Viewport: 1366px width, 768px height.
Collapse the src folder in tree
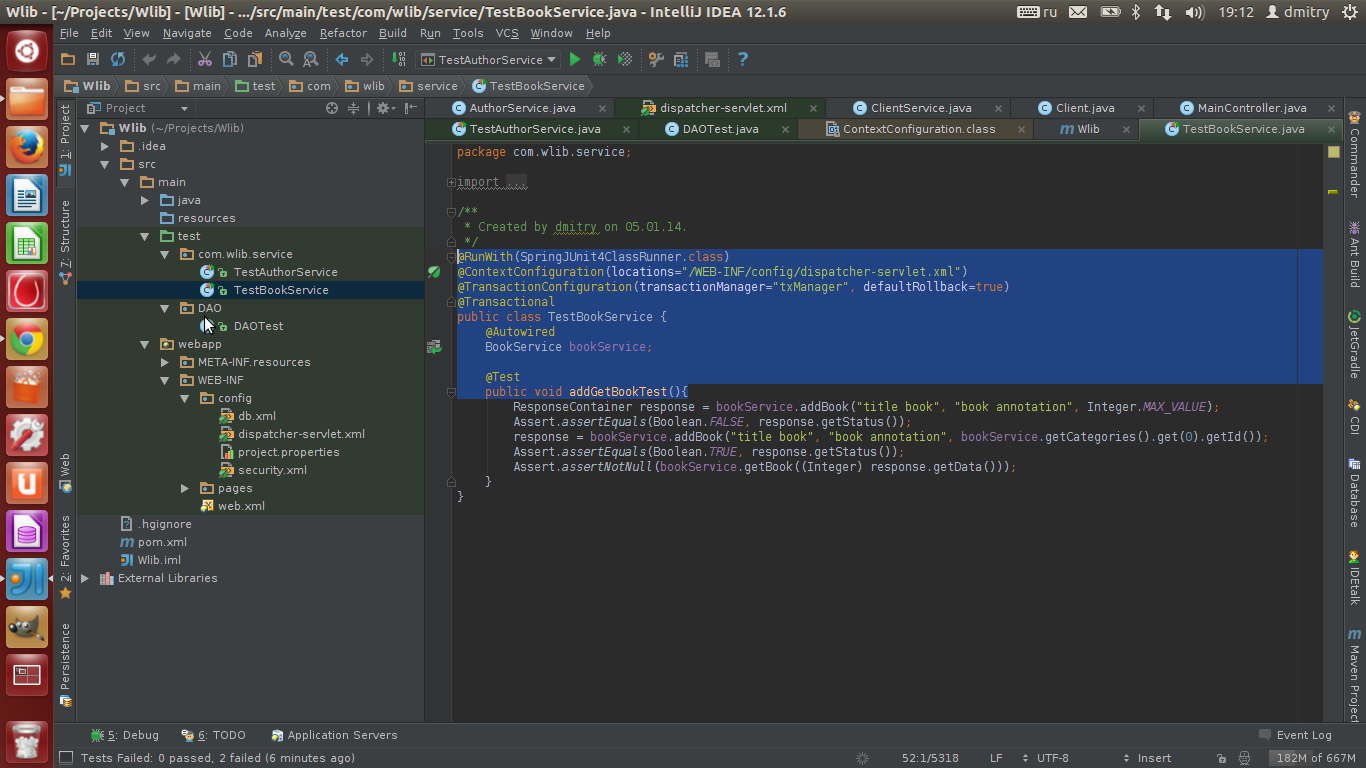[x=105, y=164]
